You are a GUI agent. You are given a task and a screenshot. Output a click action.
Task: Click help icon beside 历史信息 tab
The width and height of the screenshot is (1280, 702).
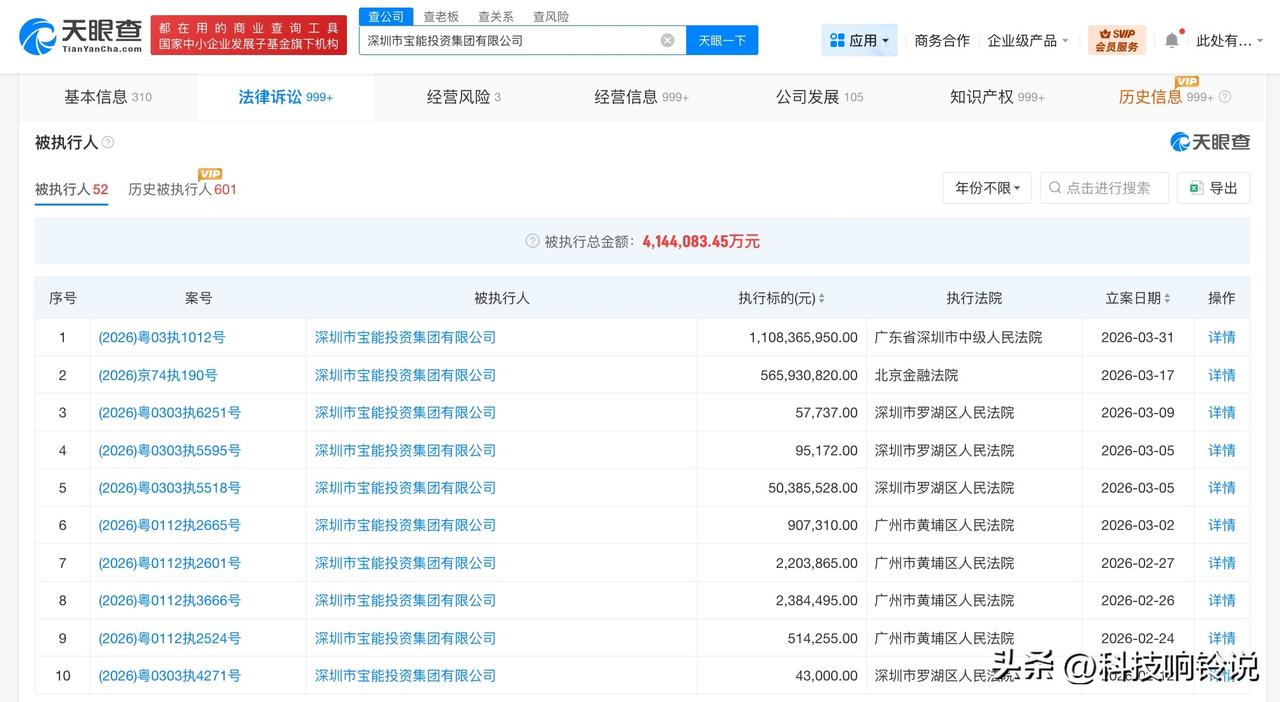[x=1225, y=97]
